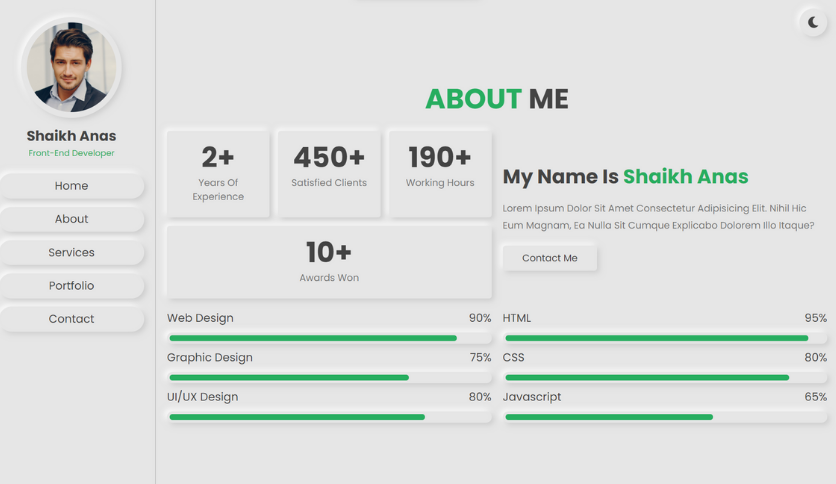
Task: Click the HTML skill progress bar
Action: pyautogui.click(x=665, y=338)
